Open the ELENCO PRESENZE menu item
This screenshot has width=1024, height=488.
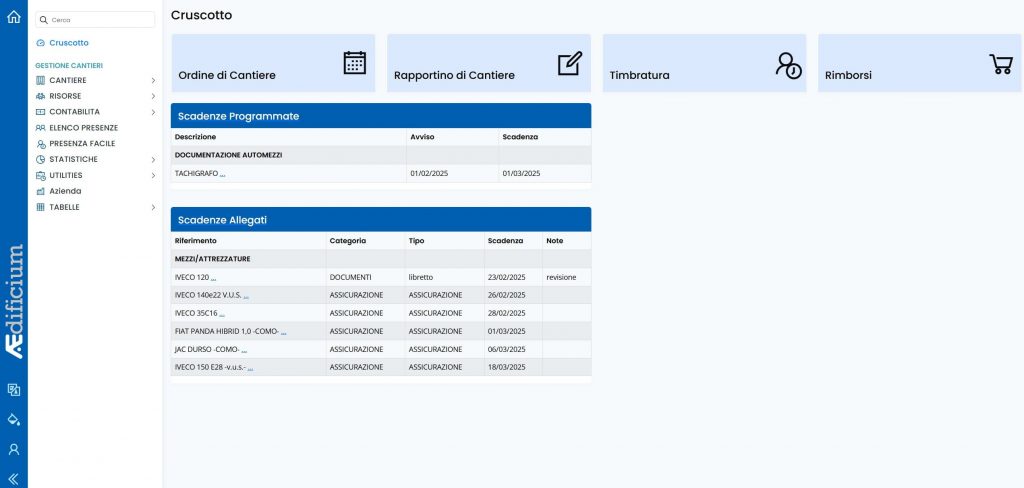[x=83, y=128]
